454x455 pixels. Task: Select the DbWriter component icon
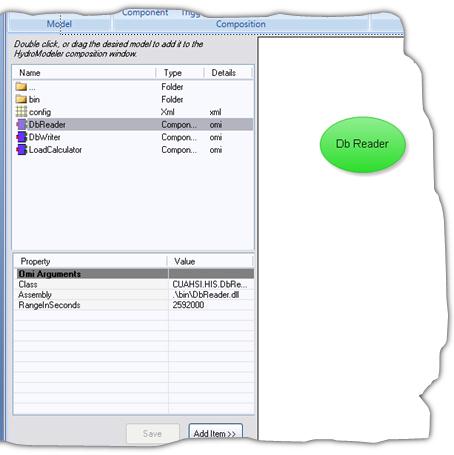point(21,137)
